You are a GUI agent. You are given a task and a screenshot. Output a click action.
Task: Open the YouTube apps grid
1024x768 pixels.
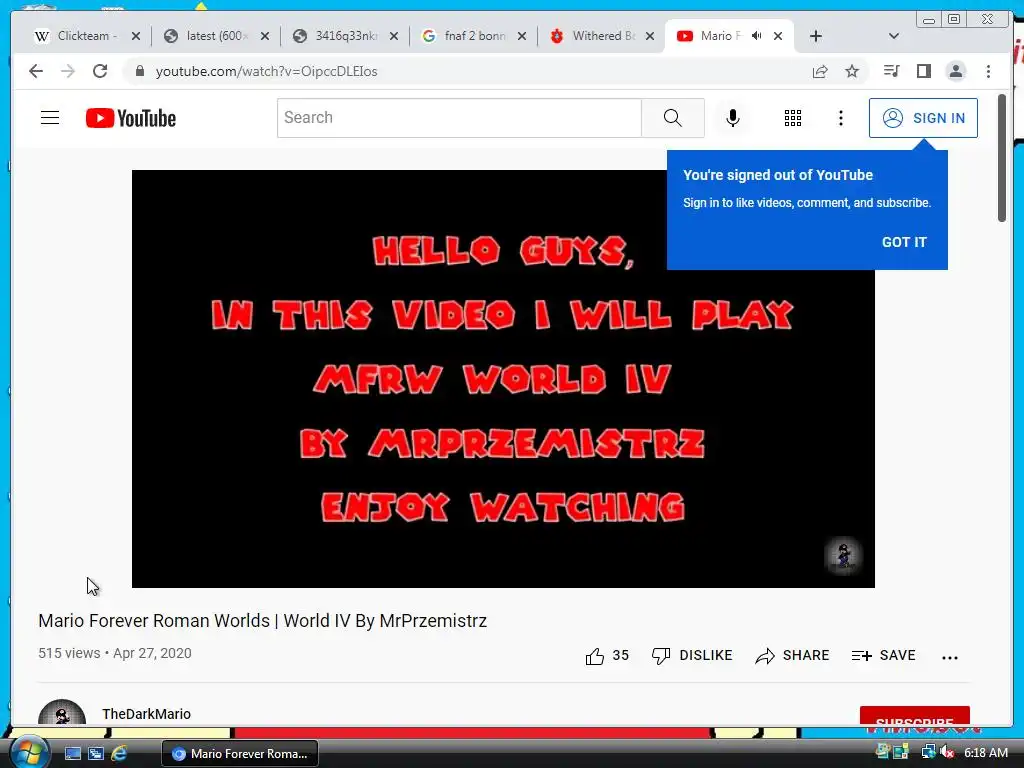(793, 118)
